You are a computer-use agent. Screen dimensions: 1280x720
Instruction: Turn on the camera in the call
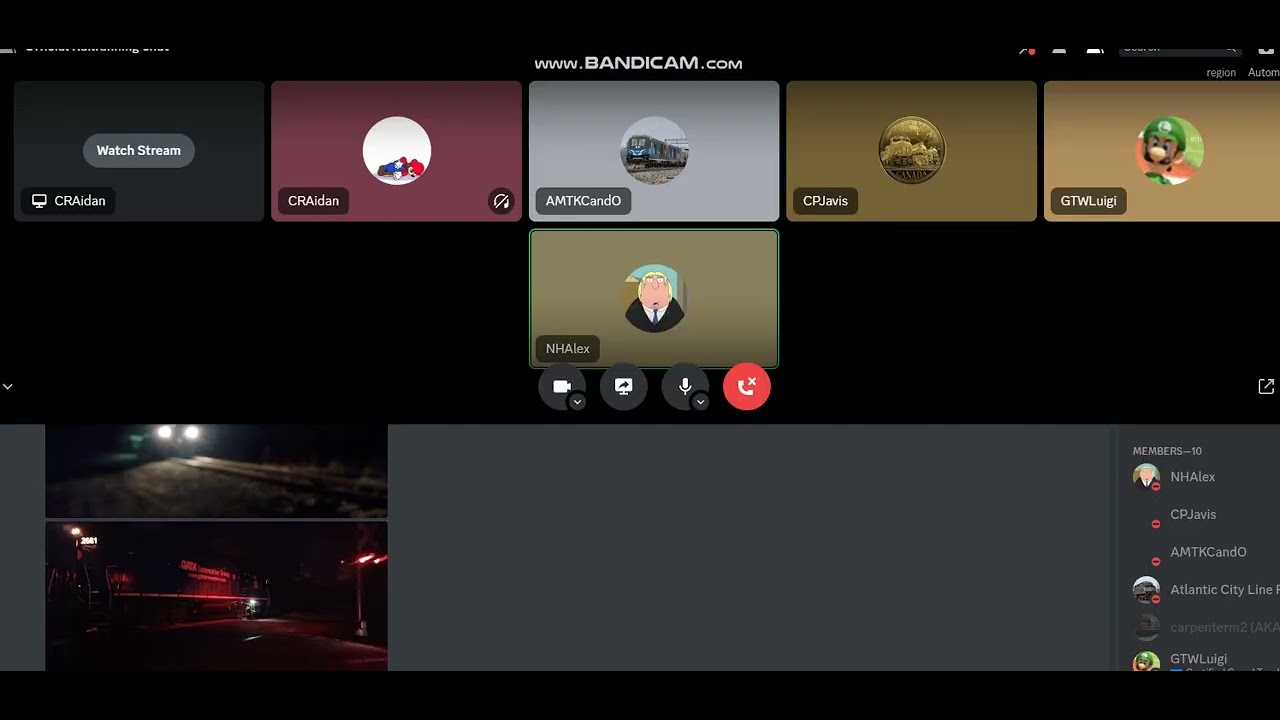click(561, 386)
